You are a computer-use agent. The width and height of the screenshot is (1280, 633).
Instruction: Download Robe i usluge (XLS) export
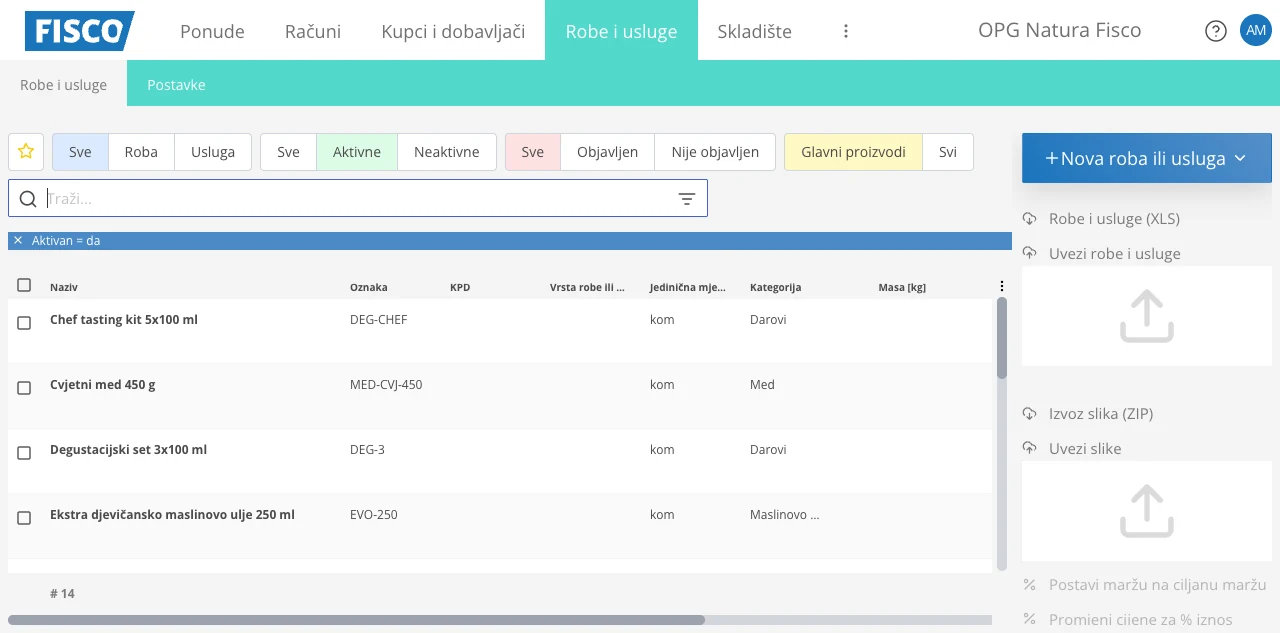tap(1114, 219)
